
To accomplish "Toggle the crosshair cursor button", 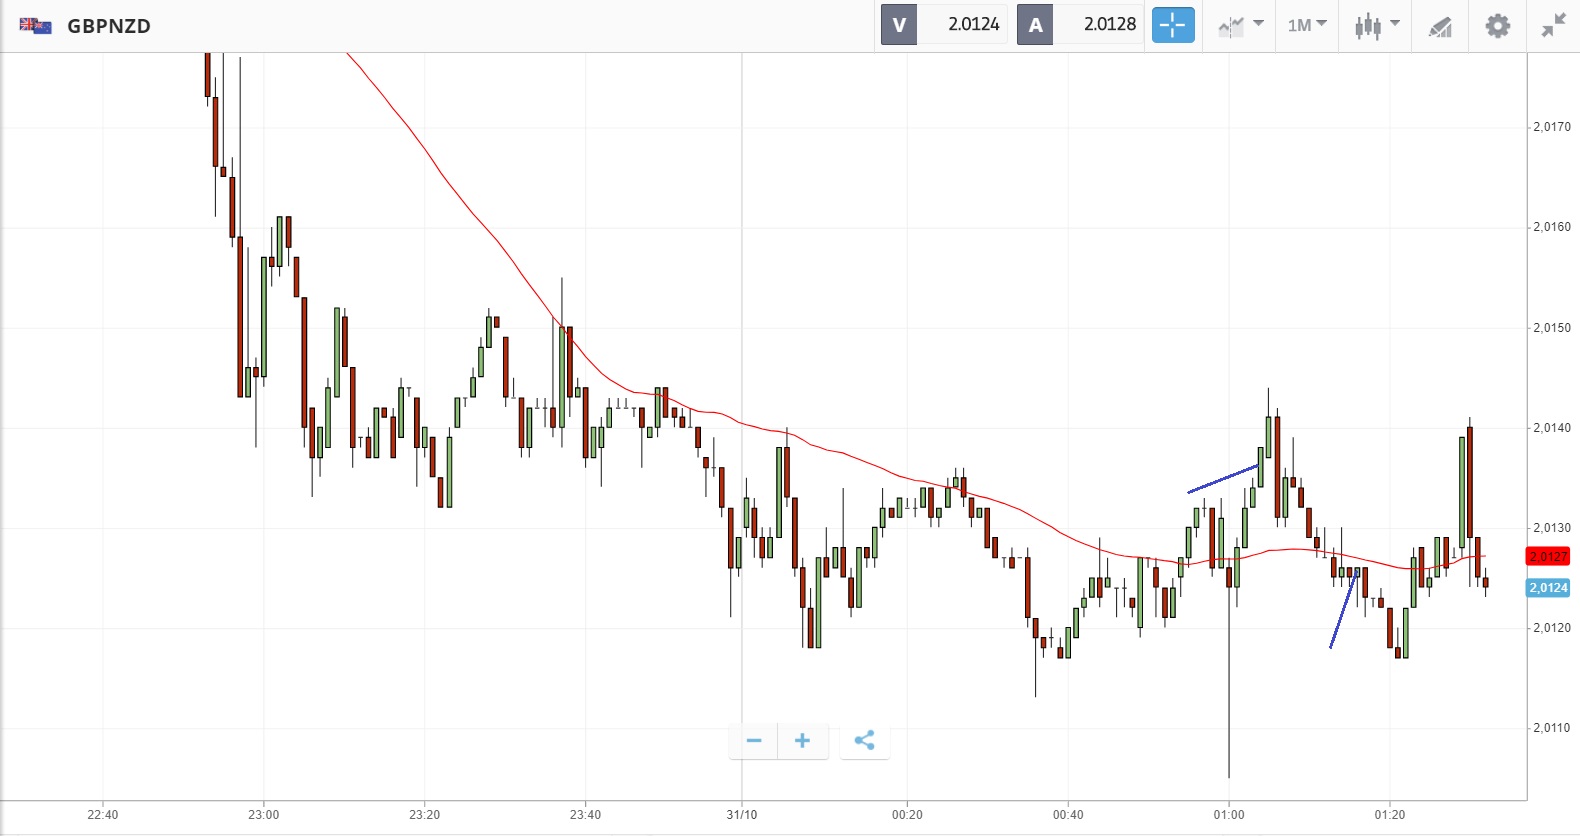I will pos(1173,25).
